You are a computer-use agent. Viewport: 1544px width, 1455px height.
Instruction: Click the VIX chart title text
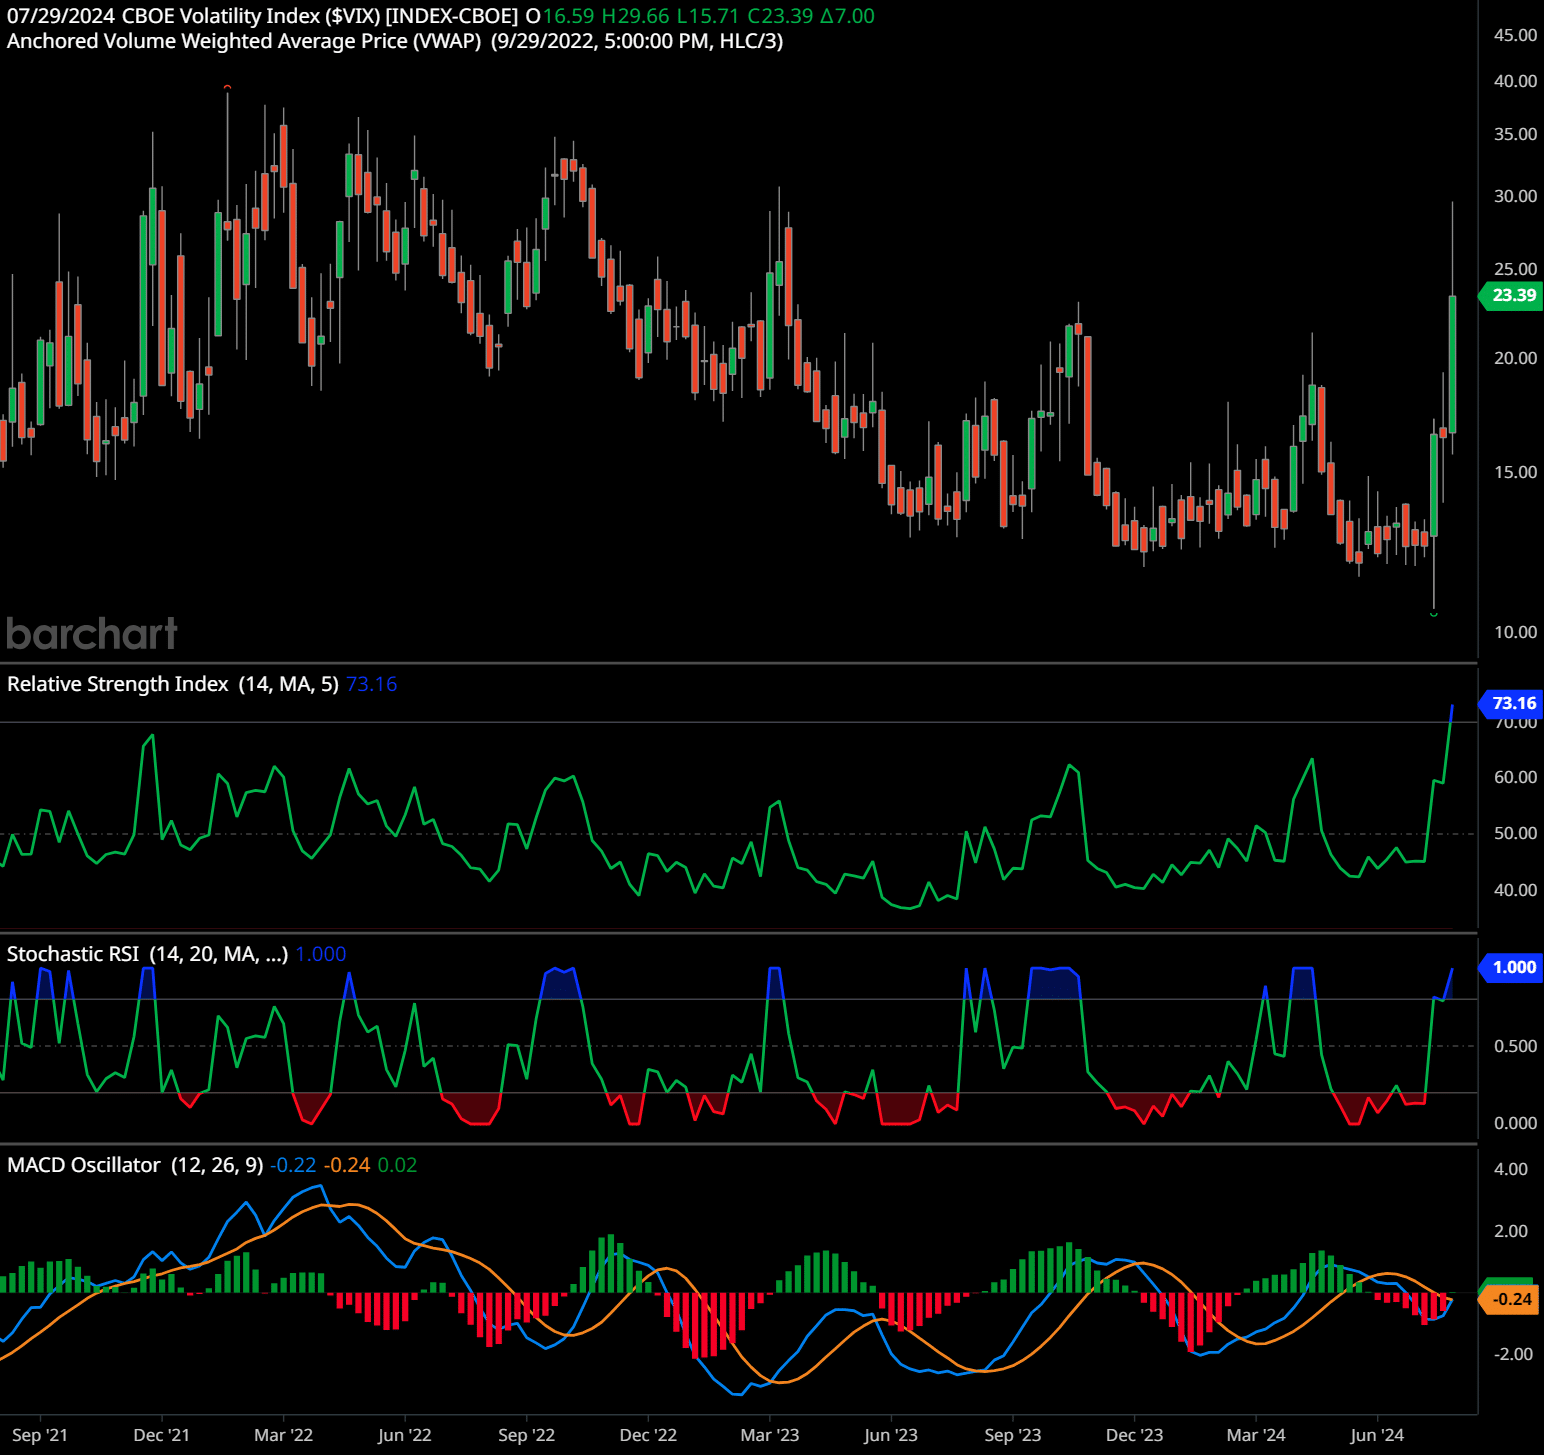coord(263,16)
